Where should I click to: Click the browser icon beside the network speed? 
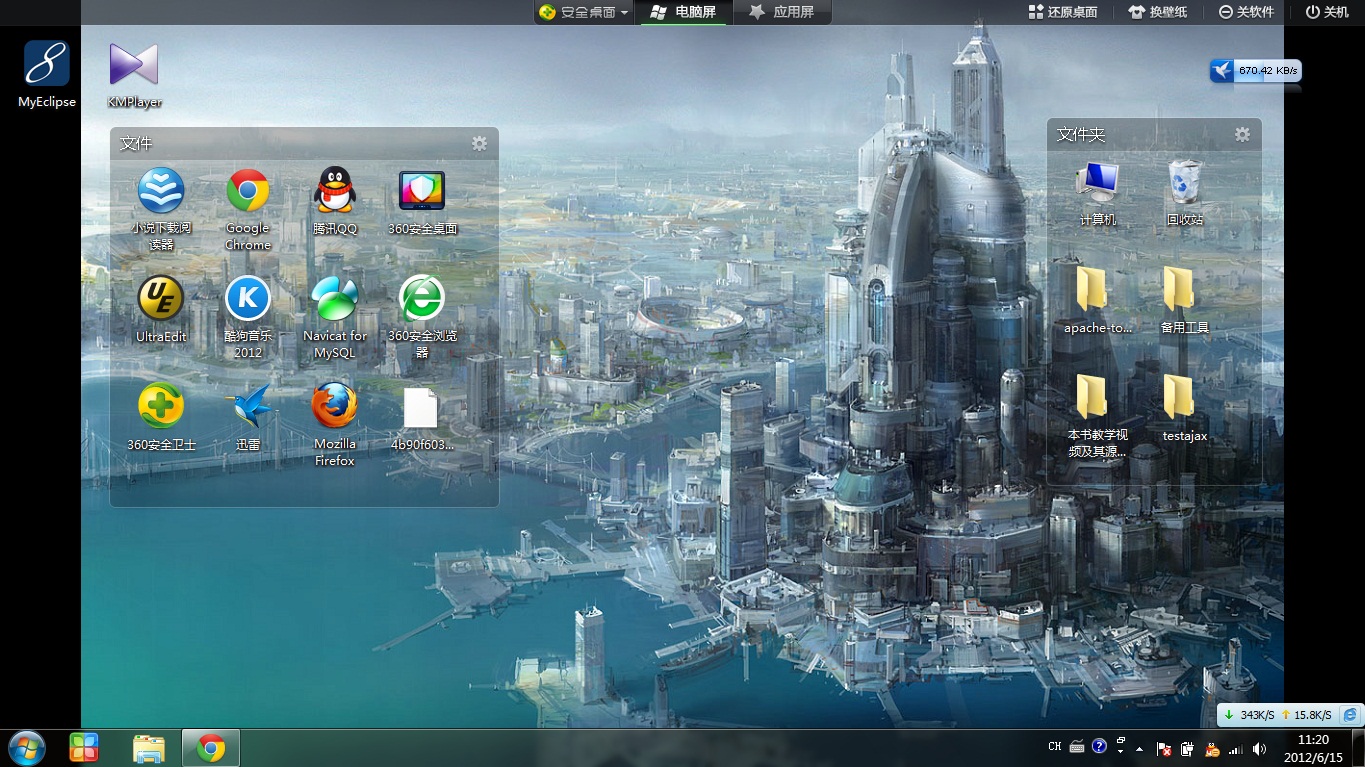[x=1350, y=715]
